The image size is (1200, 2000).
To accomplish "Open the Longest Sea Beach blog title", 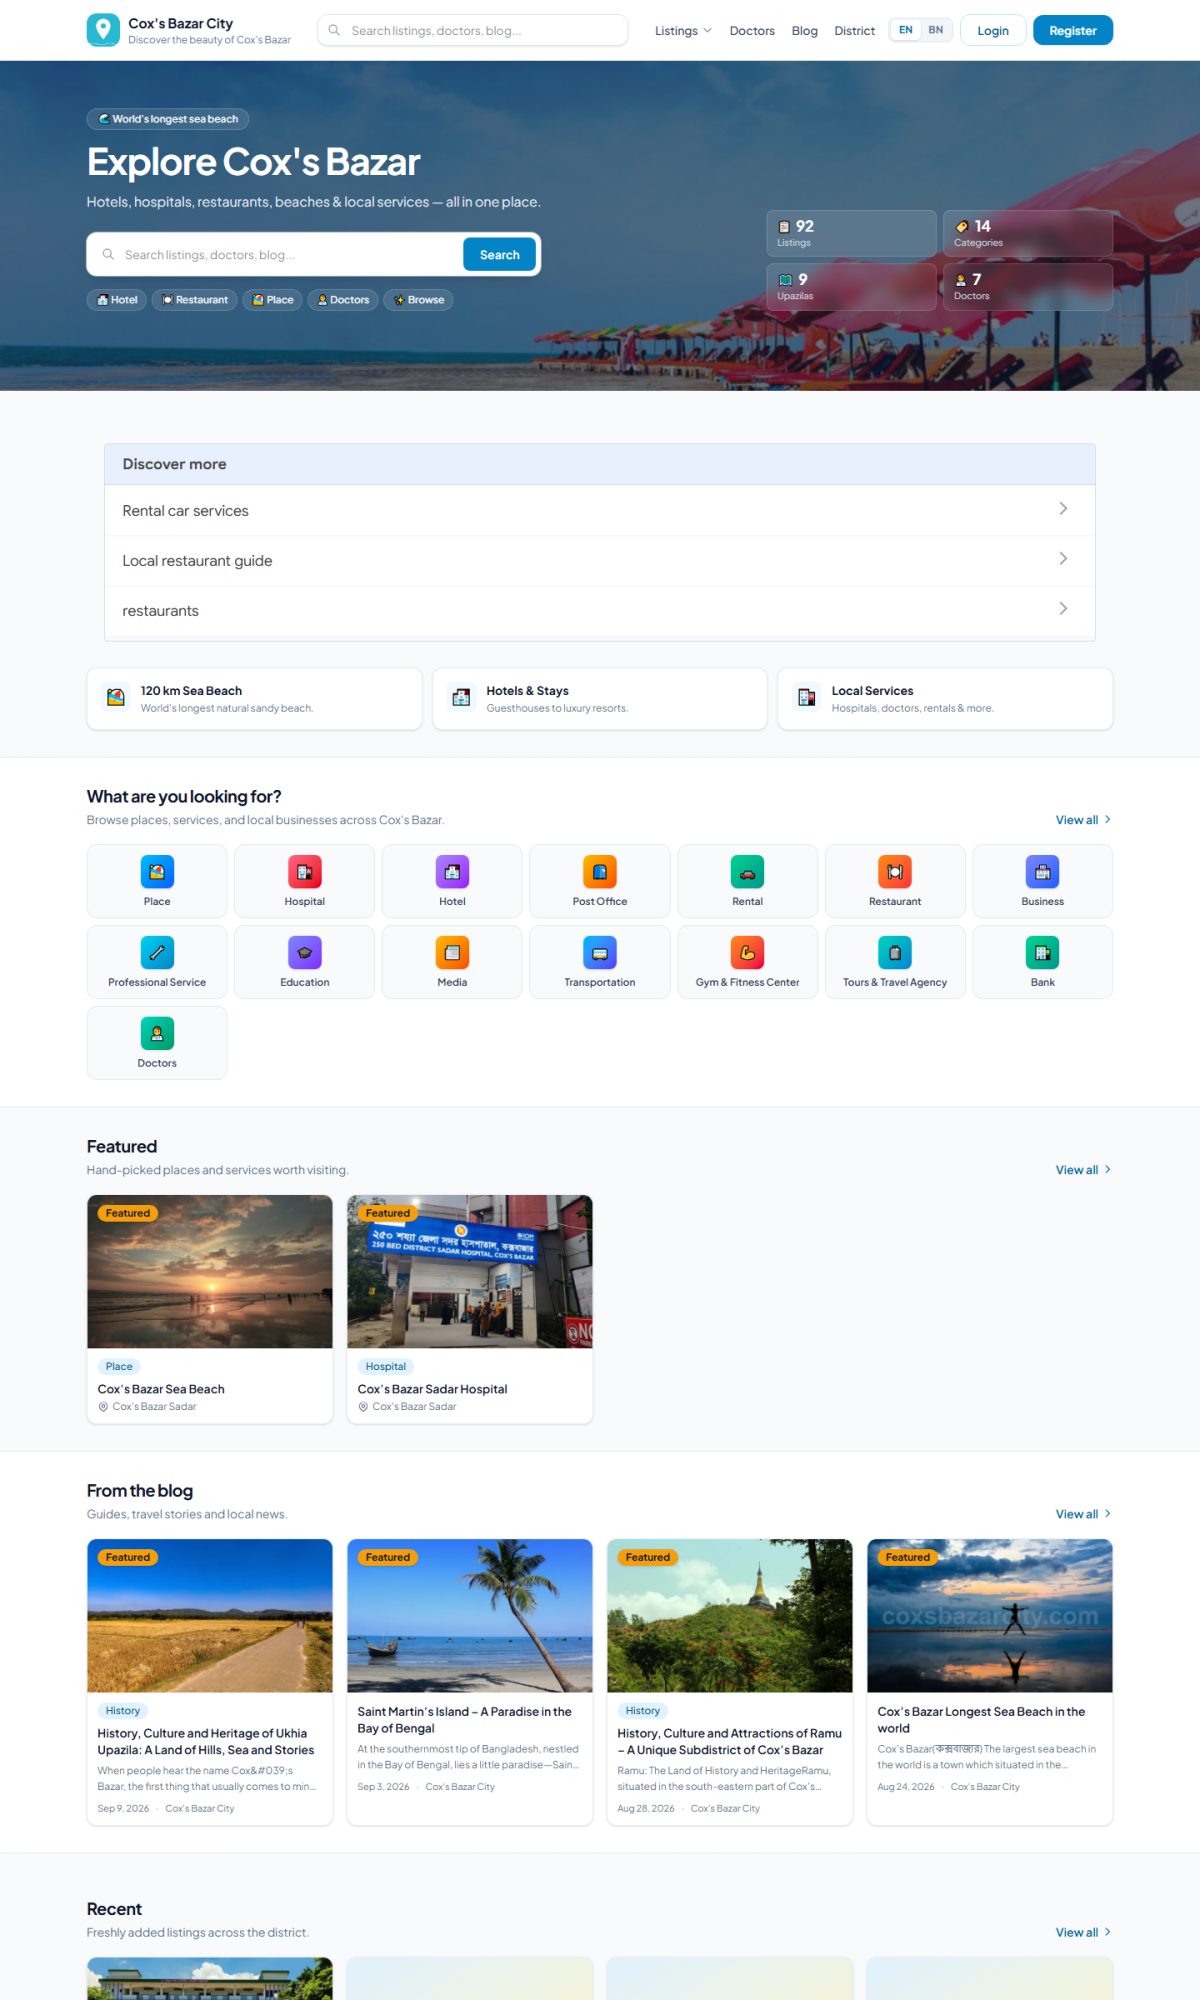I will pos(981,1720).
